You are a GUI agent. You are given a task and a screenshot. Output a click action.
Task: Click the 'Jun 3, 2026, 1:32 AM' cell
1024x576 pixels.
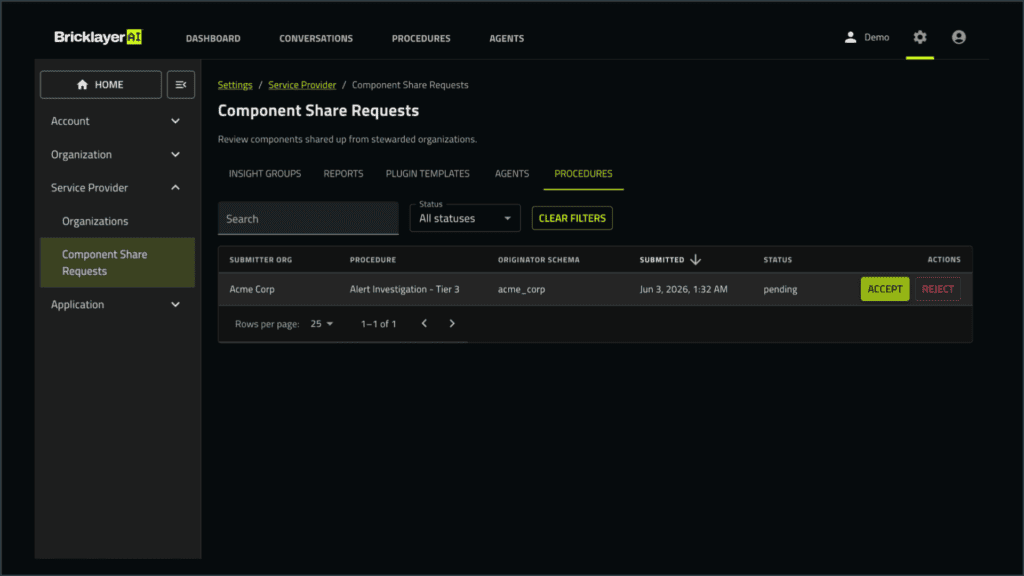pyautogui.click(x=683, y=289)
